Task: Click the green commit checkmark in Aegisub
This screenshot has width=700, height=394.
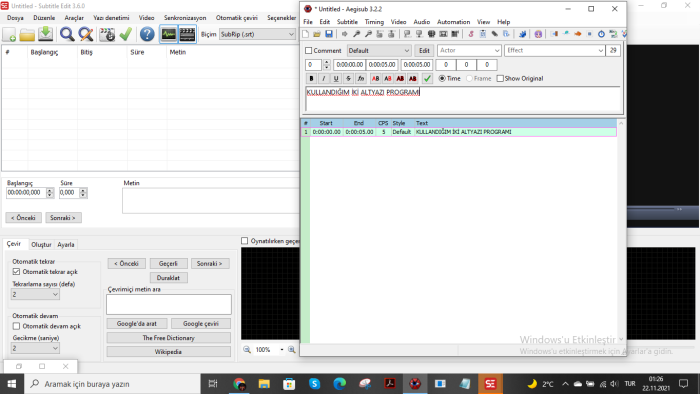Action: coord(427,79)
